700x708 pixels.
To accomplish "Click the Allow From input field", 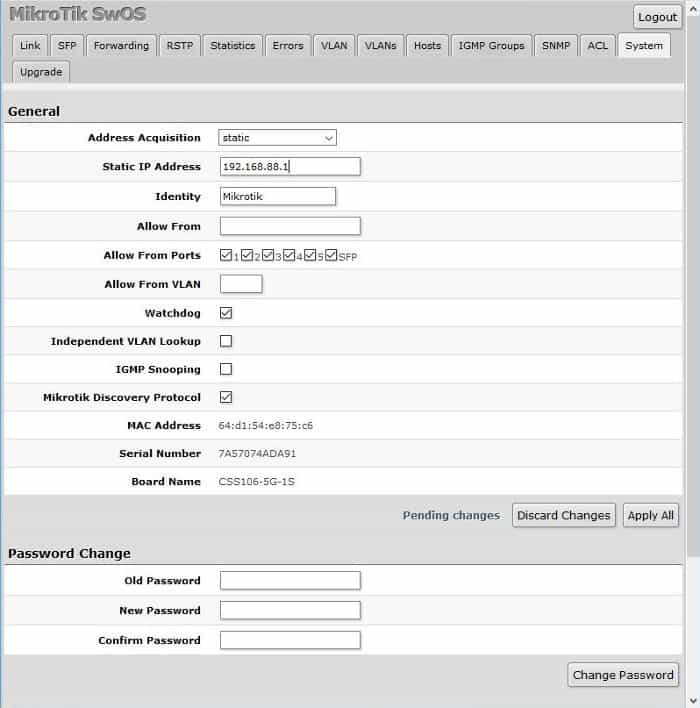I will 290,226.
